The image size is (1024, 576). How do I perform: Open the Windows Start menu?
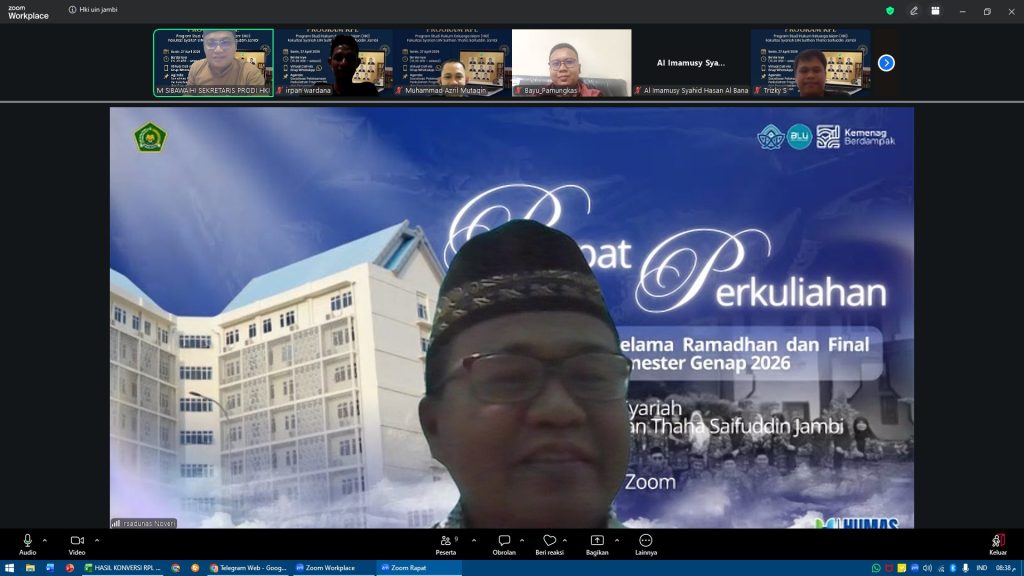pos(9,568)
